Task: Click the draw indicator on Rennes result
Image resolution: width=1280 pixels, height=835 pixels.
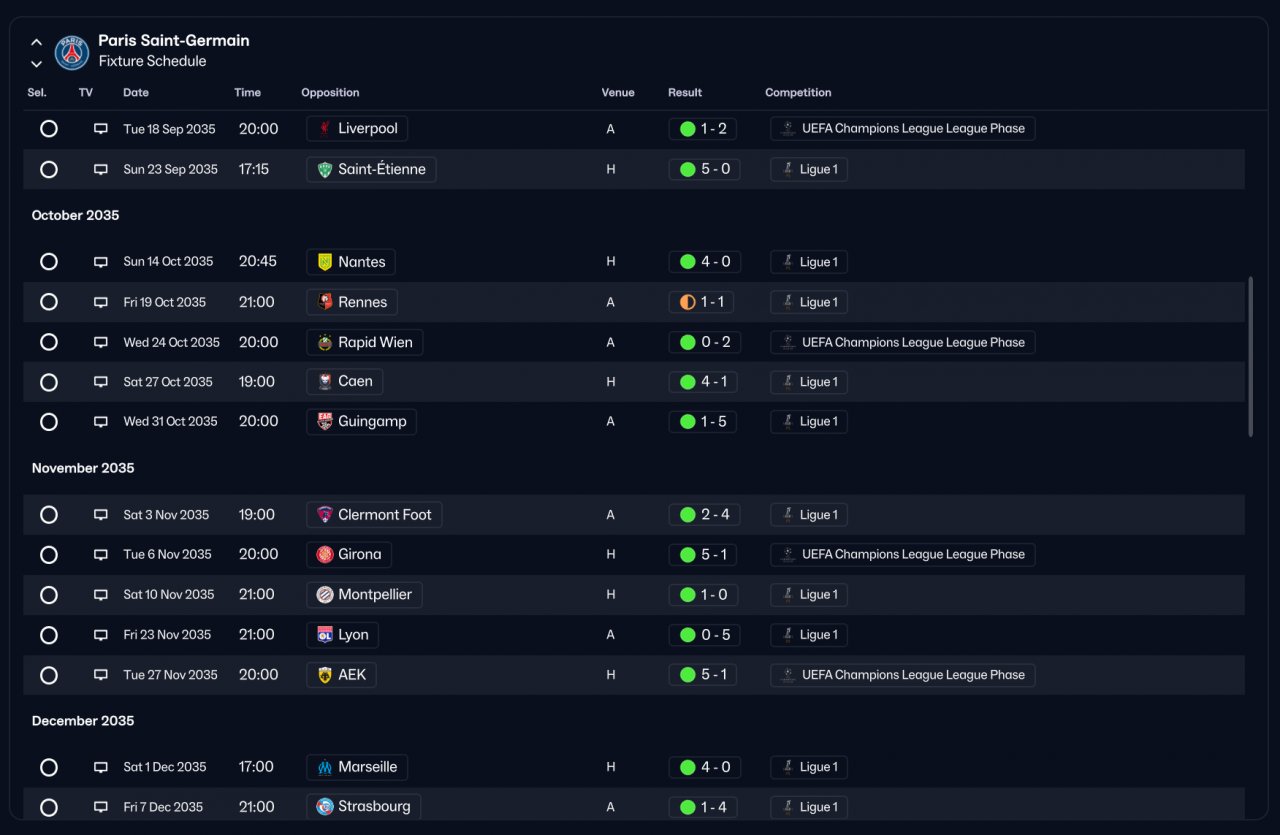Action: pyautogui.click(x=687, y=302)
